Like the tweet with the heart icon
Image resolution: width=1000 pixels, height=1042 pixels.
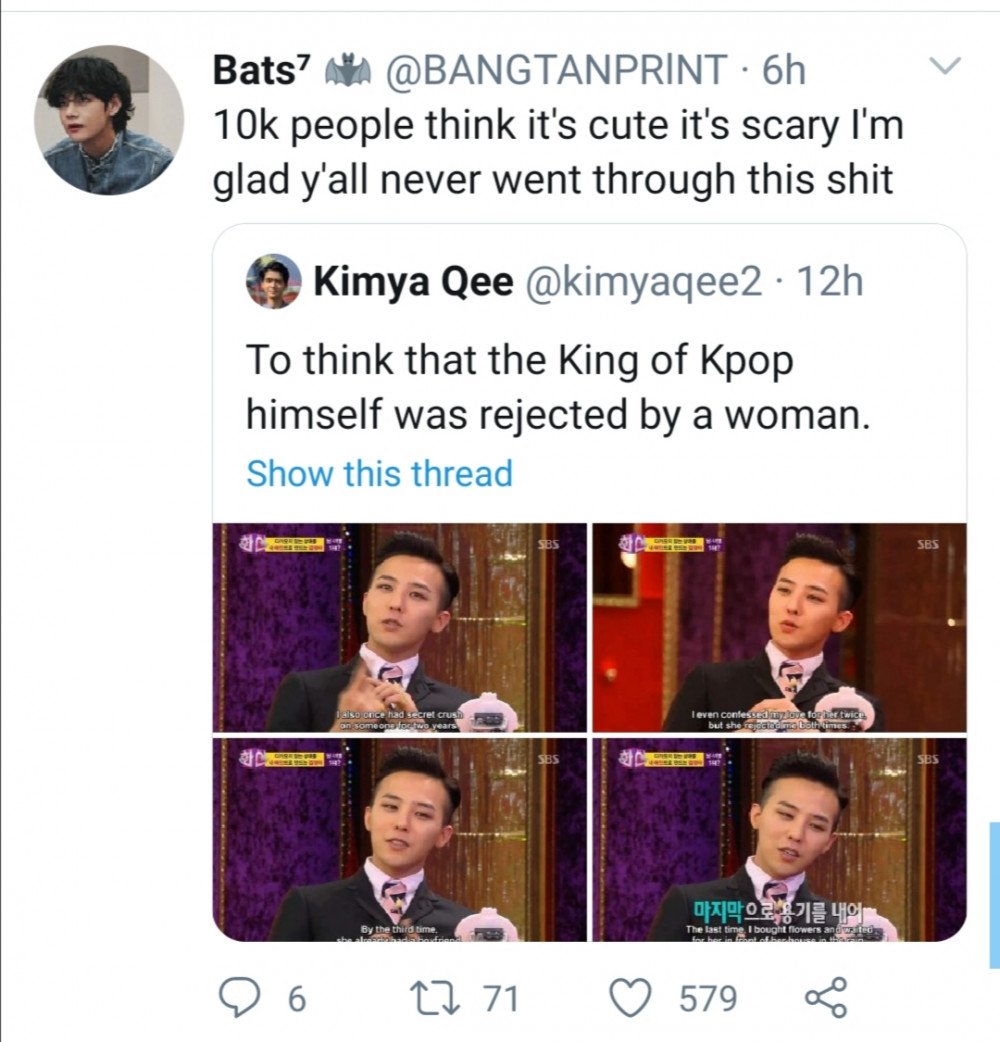click(x=630, y=998)
